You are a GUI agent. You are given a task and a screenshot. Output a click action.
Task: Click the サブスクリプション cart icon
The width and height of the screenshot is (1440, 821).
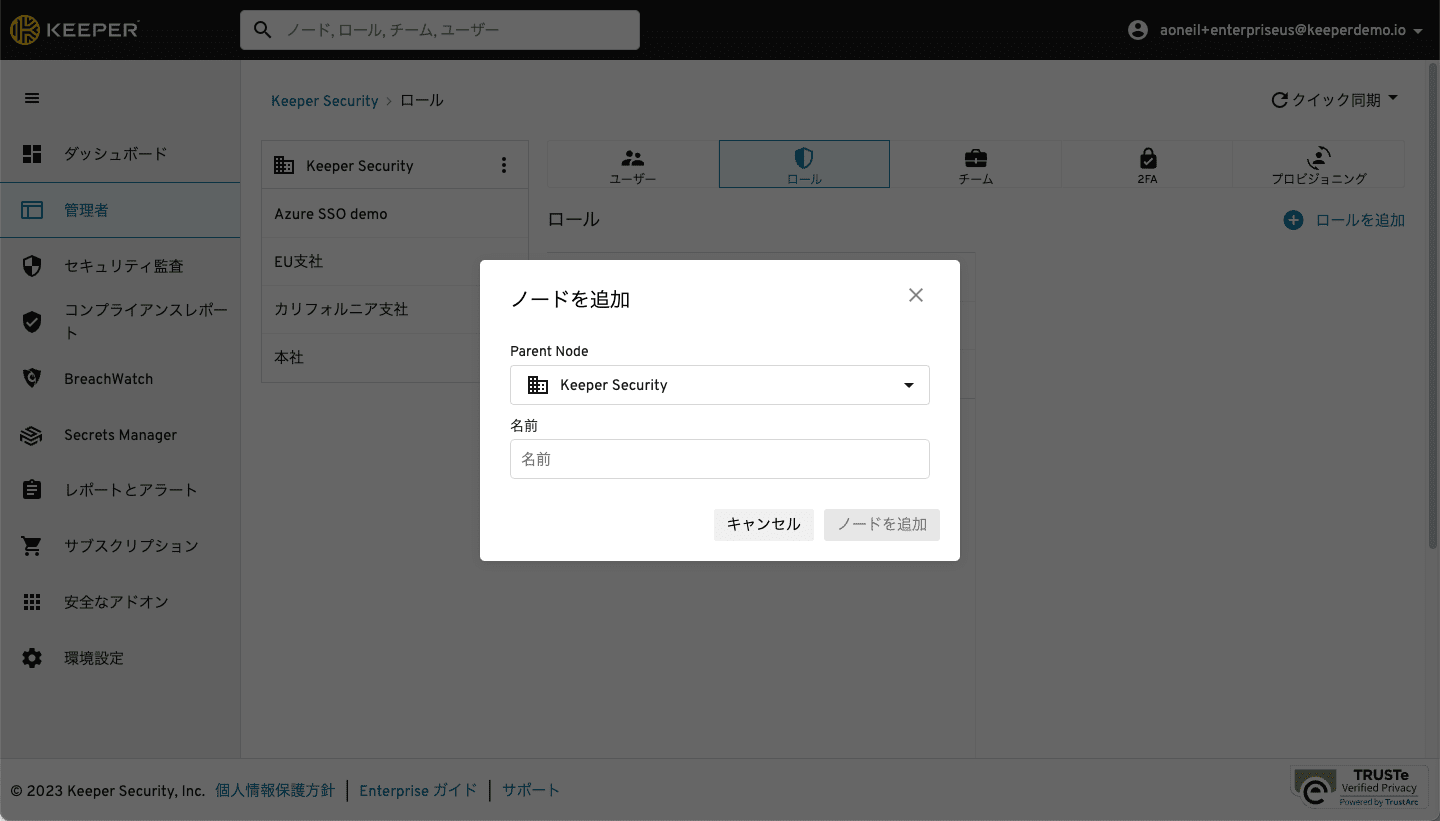(32, 546)
